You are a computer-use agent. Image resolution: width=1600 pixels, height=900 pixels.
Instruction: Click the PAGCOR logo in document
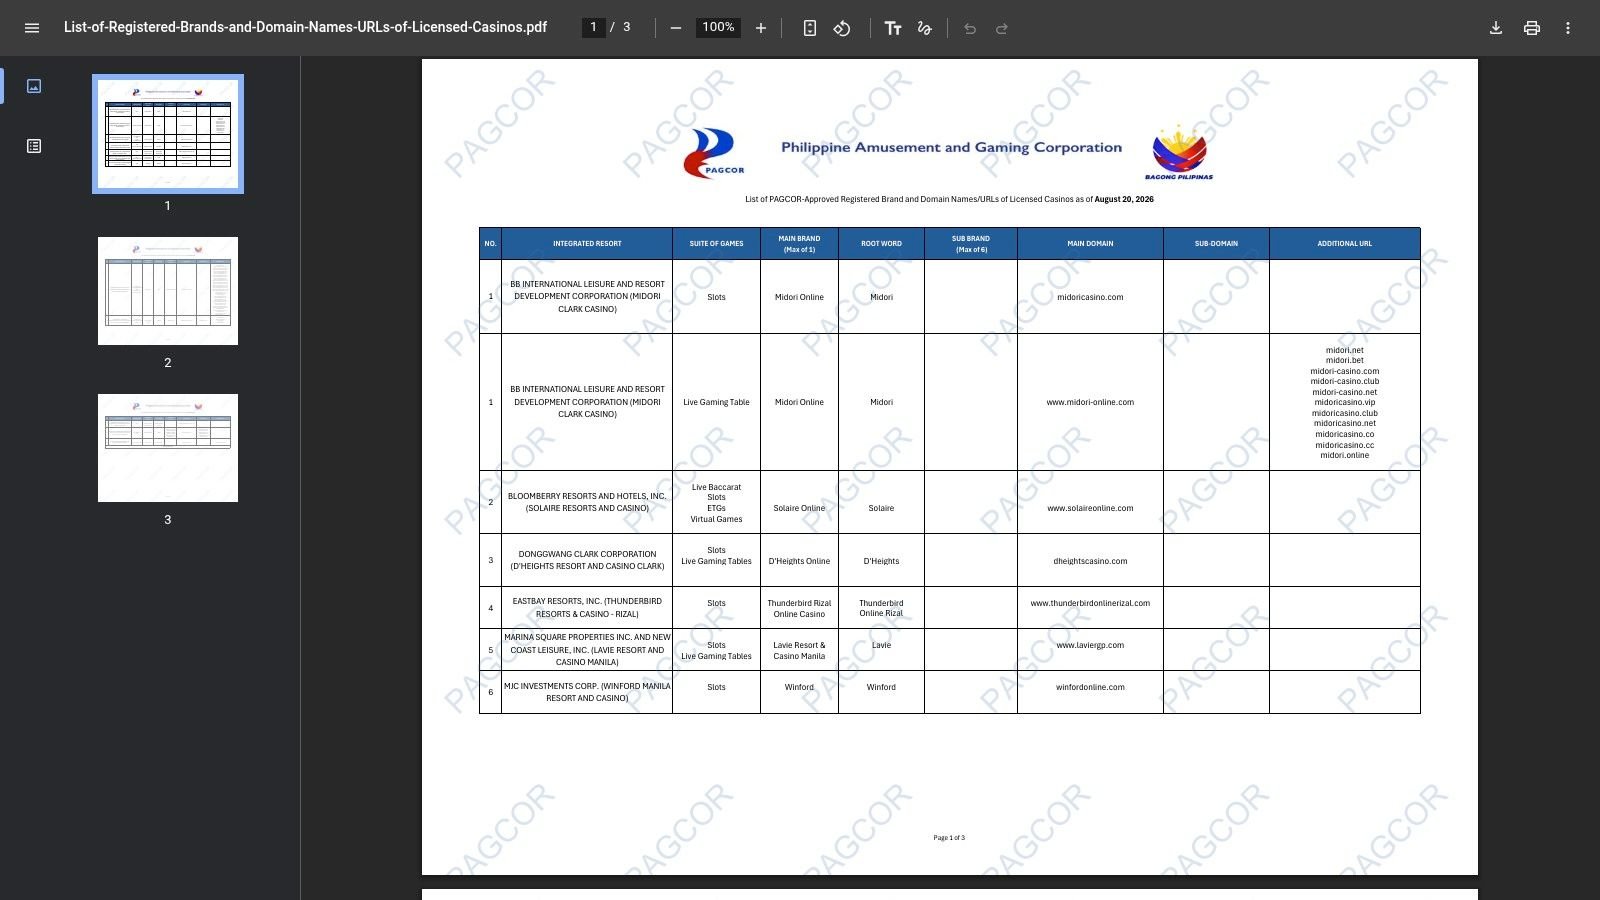714,153
